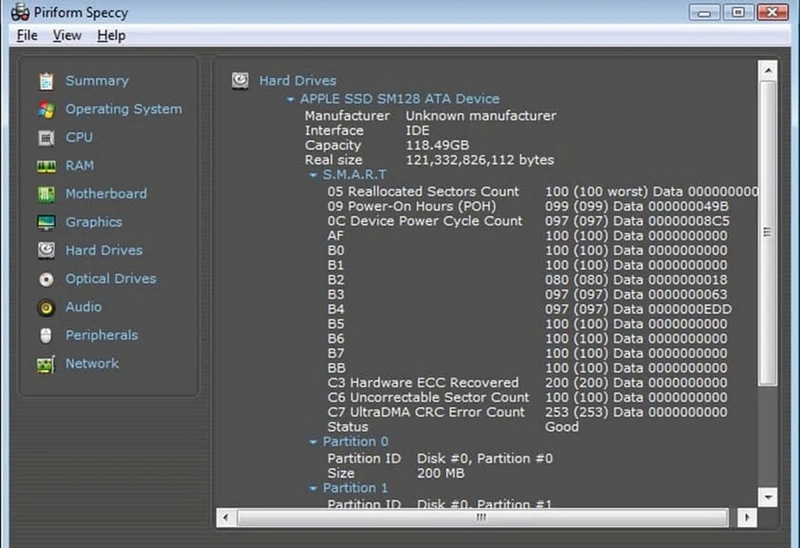Screen dimensions: 800x548
Task: Click the vertical scrollbar down arrow
Action: pyautogui.click(x=768, y=496)
